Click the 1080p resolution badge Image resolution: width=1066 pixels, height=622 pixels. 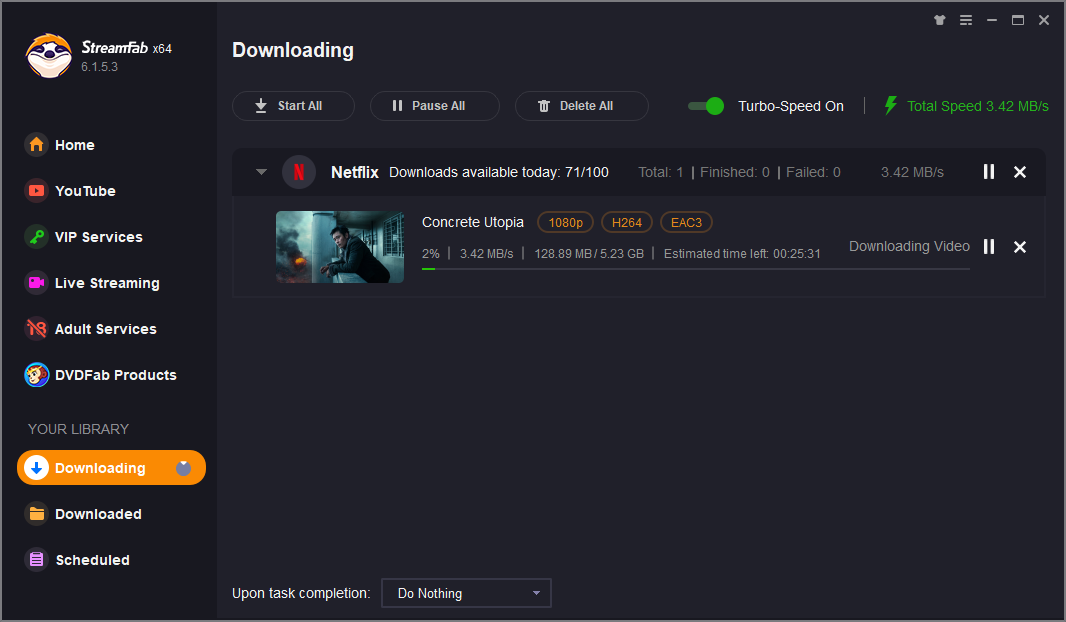(x=566, y=222)
